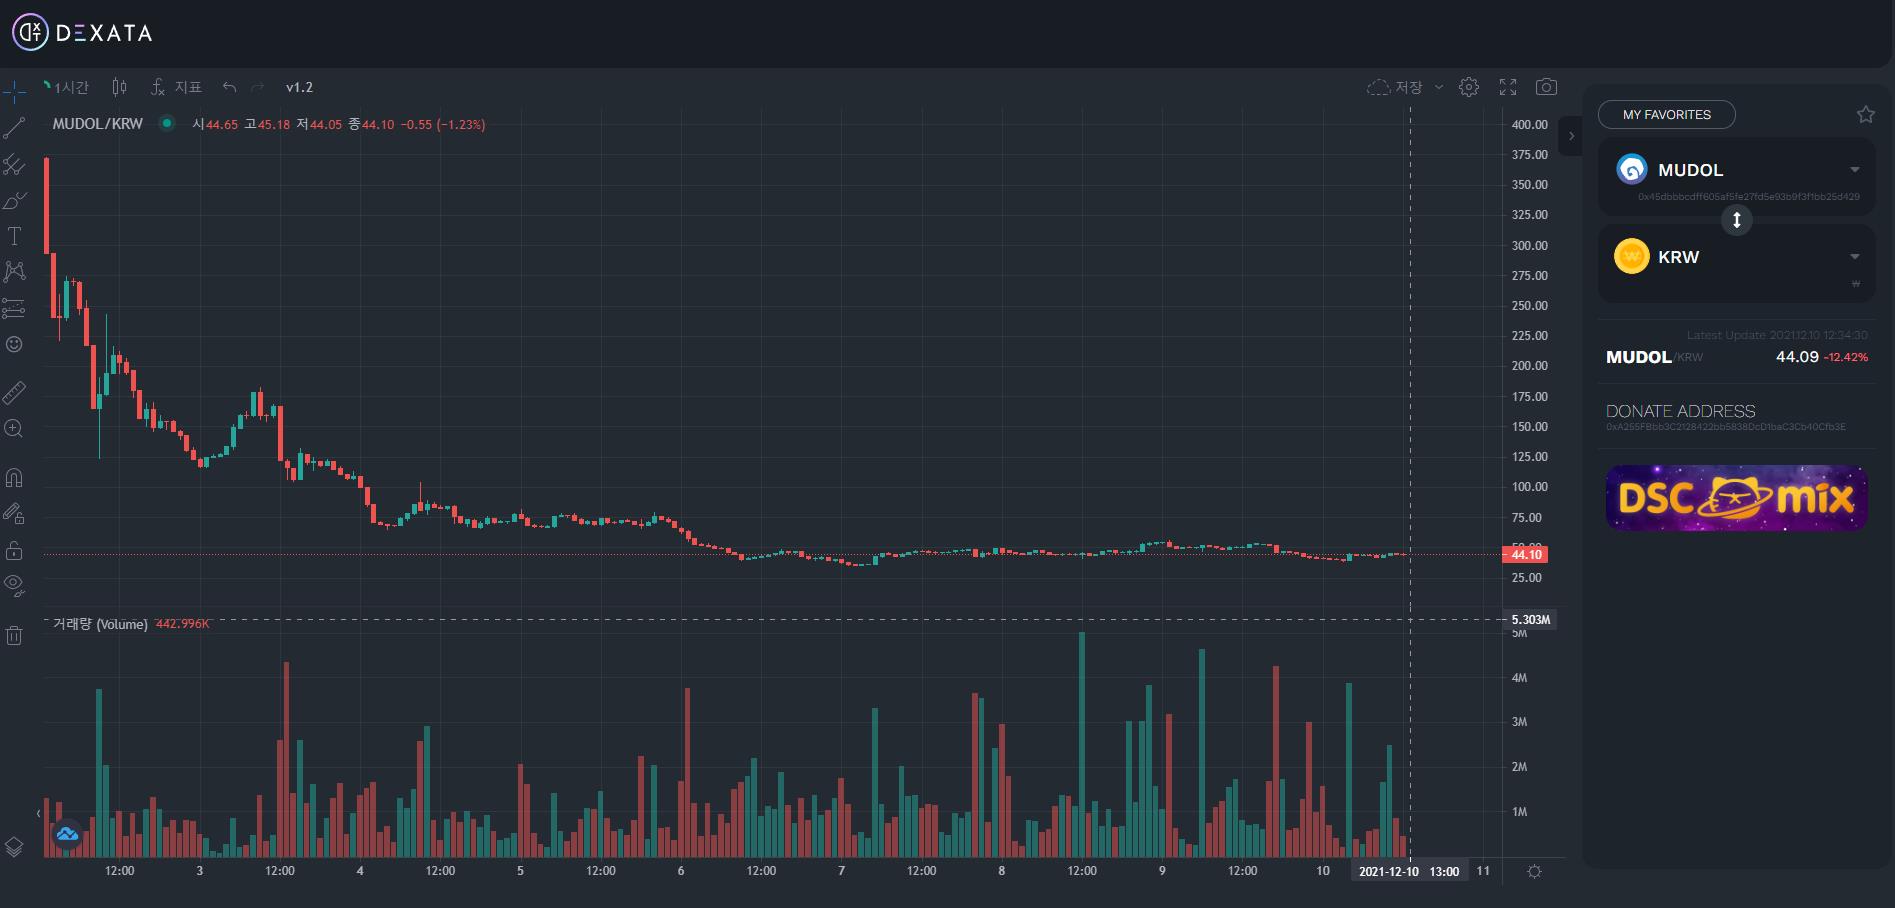Toggle hide all drawings eye icon
The width and height of the screenshot is (1895, 908).
point(14,585)
